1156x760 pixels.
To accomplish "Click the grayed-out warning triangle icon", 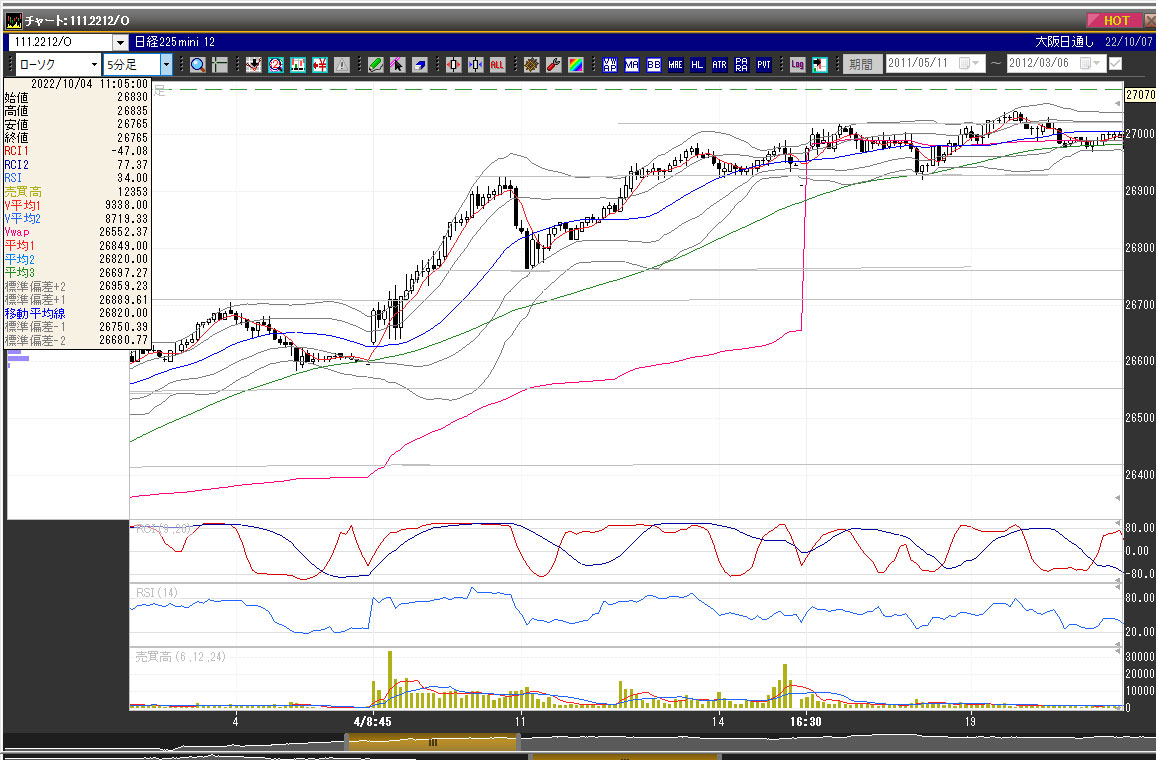I will [x=342, y=65].
